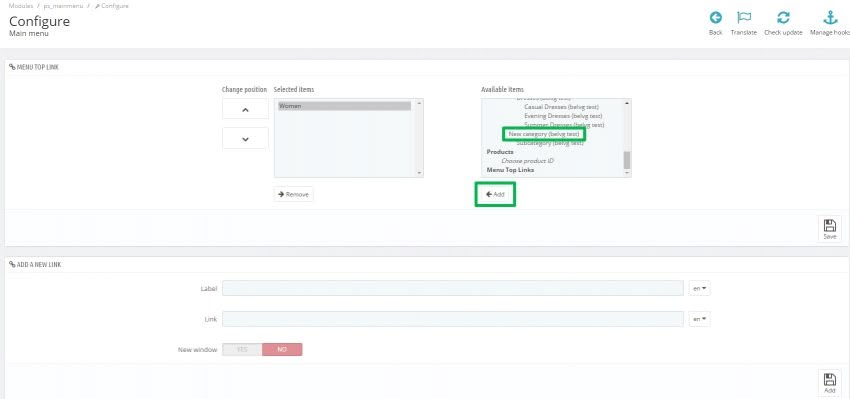Select Evening Dresses (belvg test) item
Screen dimensions: 850x399
click(563, 115)
